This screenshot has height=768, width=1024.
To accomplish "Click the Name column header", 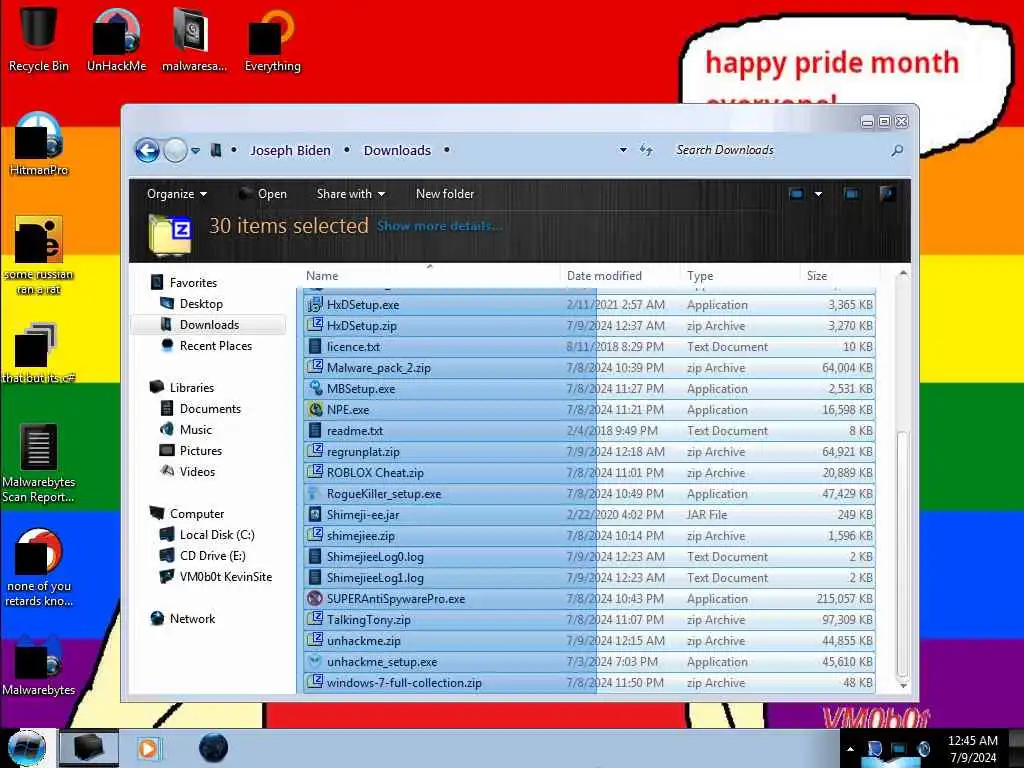I will pyautogui.click(x=431, y=276).
